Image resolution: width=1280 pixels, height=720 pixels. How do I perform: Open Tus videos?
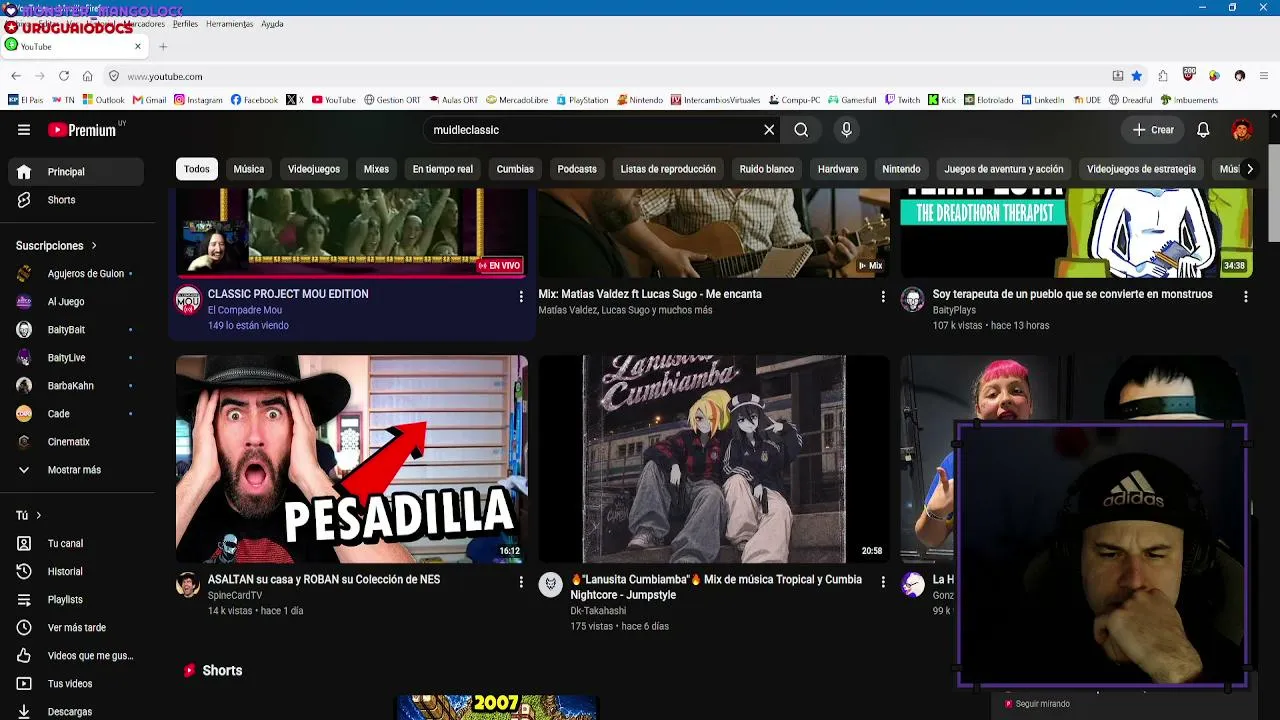76,684
